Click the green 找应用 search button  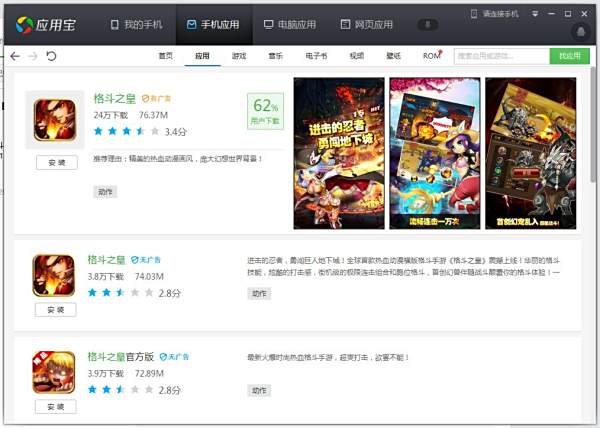click(570, 56)
